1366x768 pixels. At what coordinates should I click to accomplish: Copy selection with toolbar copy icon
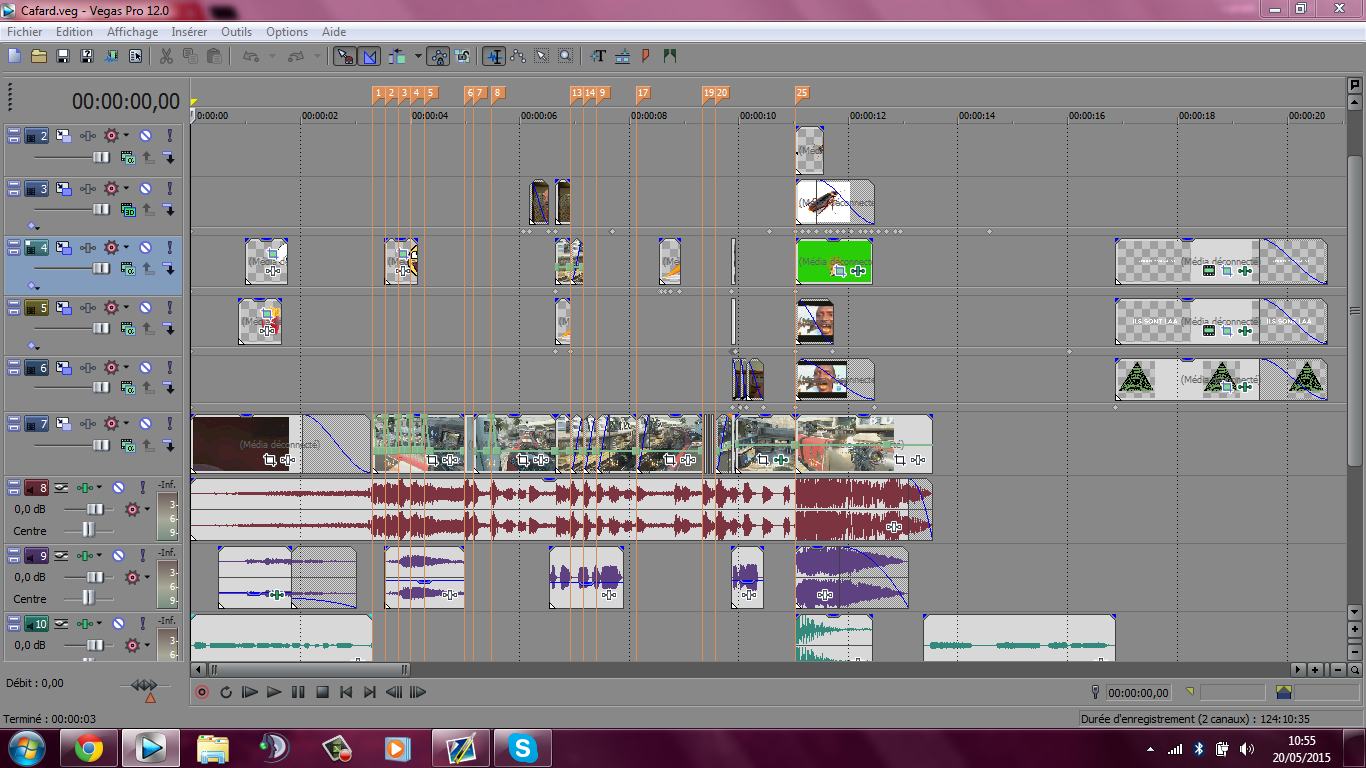click(x=190, y=56)
